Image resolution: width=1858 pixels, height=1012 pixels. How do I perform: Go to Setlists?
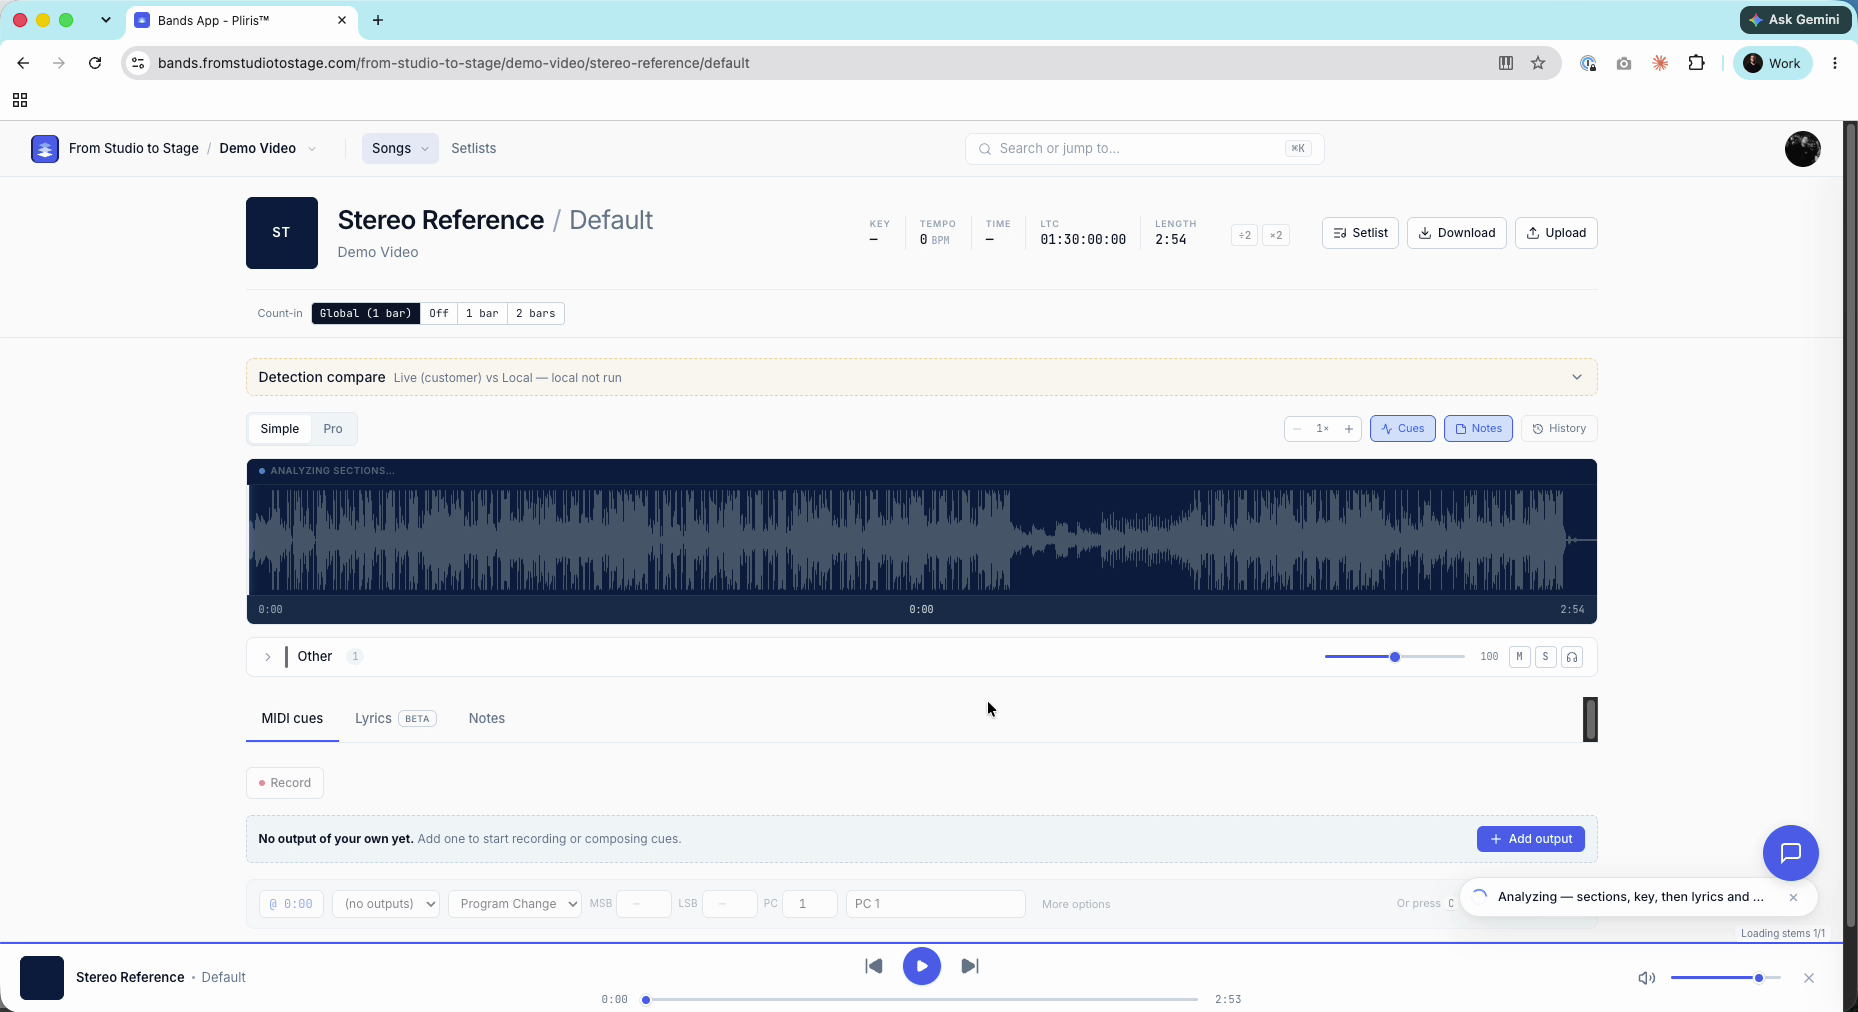(x=474, y=149)
